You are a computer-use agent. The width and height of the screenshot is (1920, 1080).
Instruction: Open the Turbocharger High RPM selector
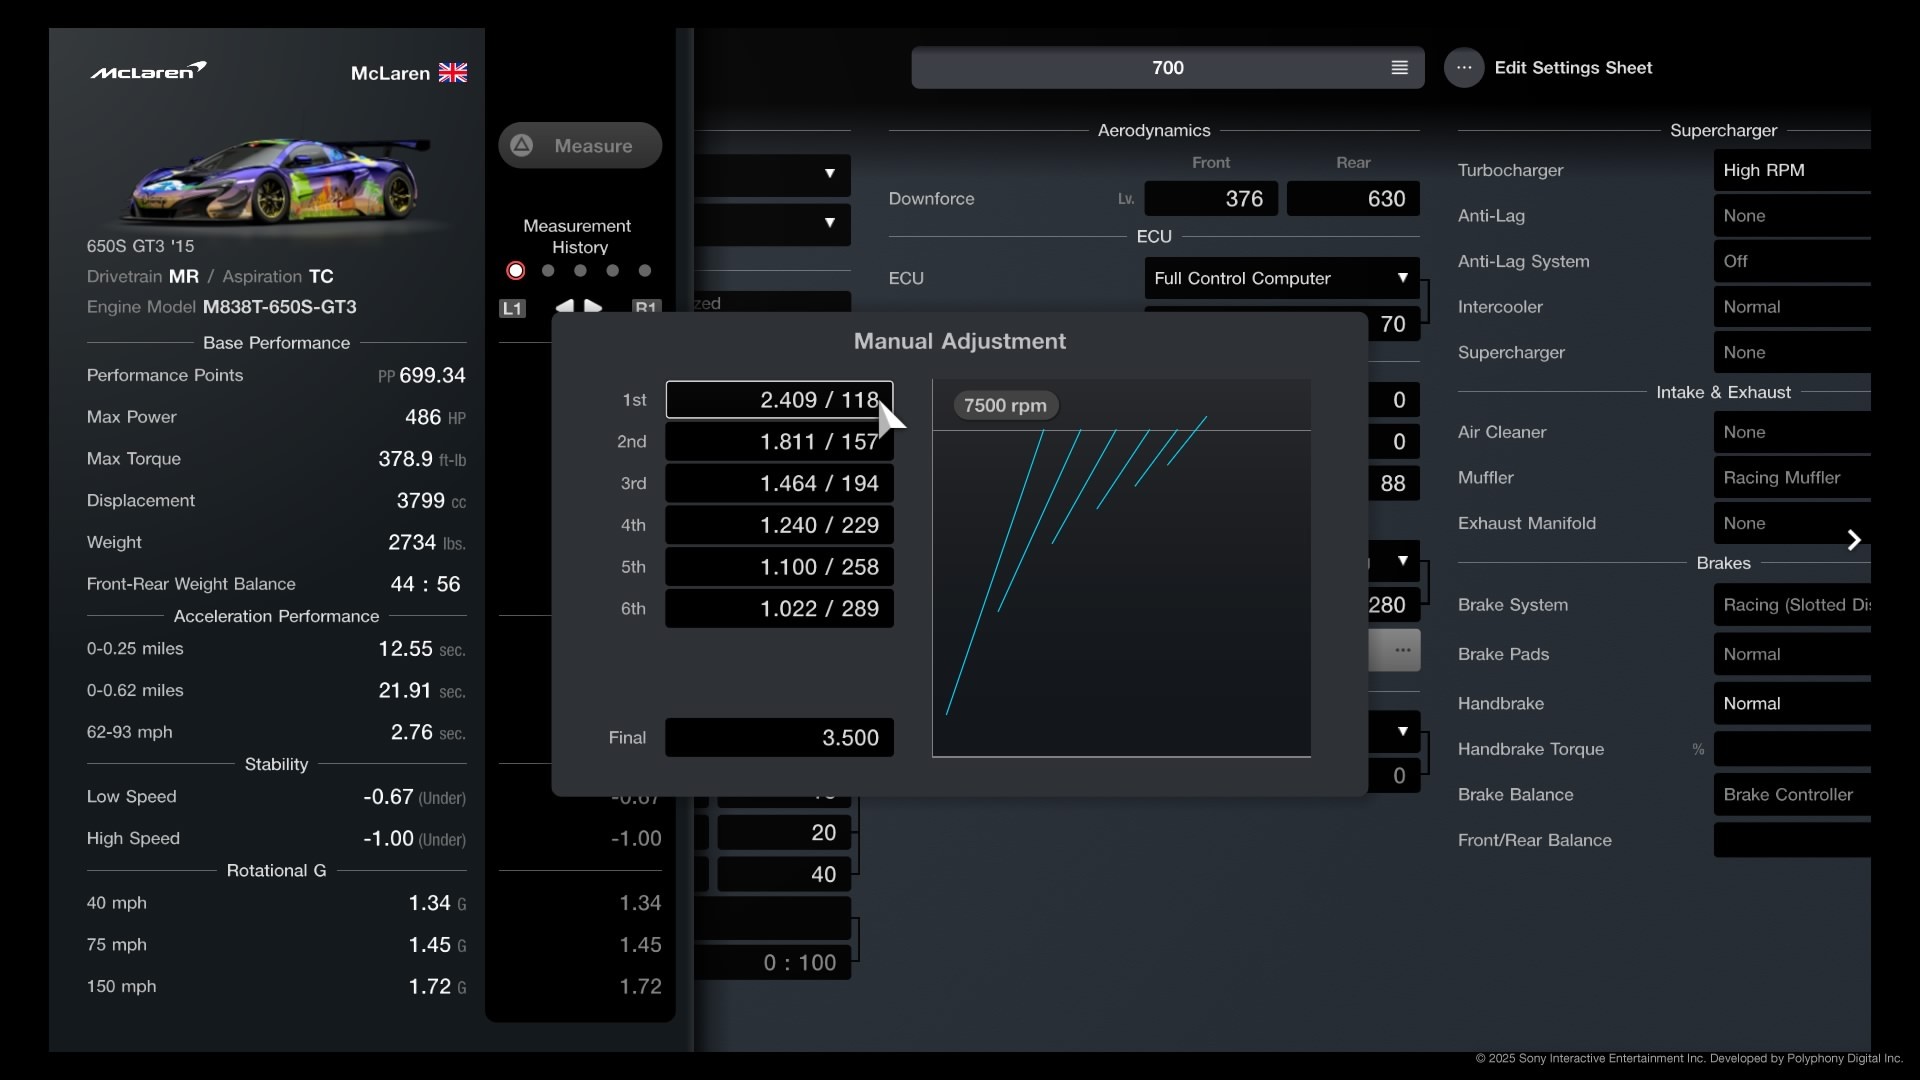coord(1792,170)
